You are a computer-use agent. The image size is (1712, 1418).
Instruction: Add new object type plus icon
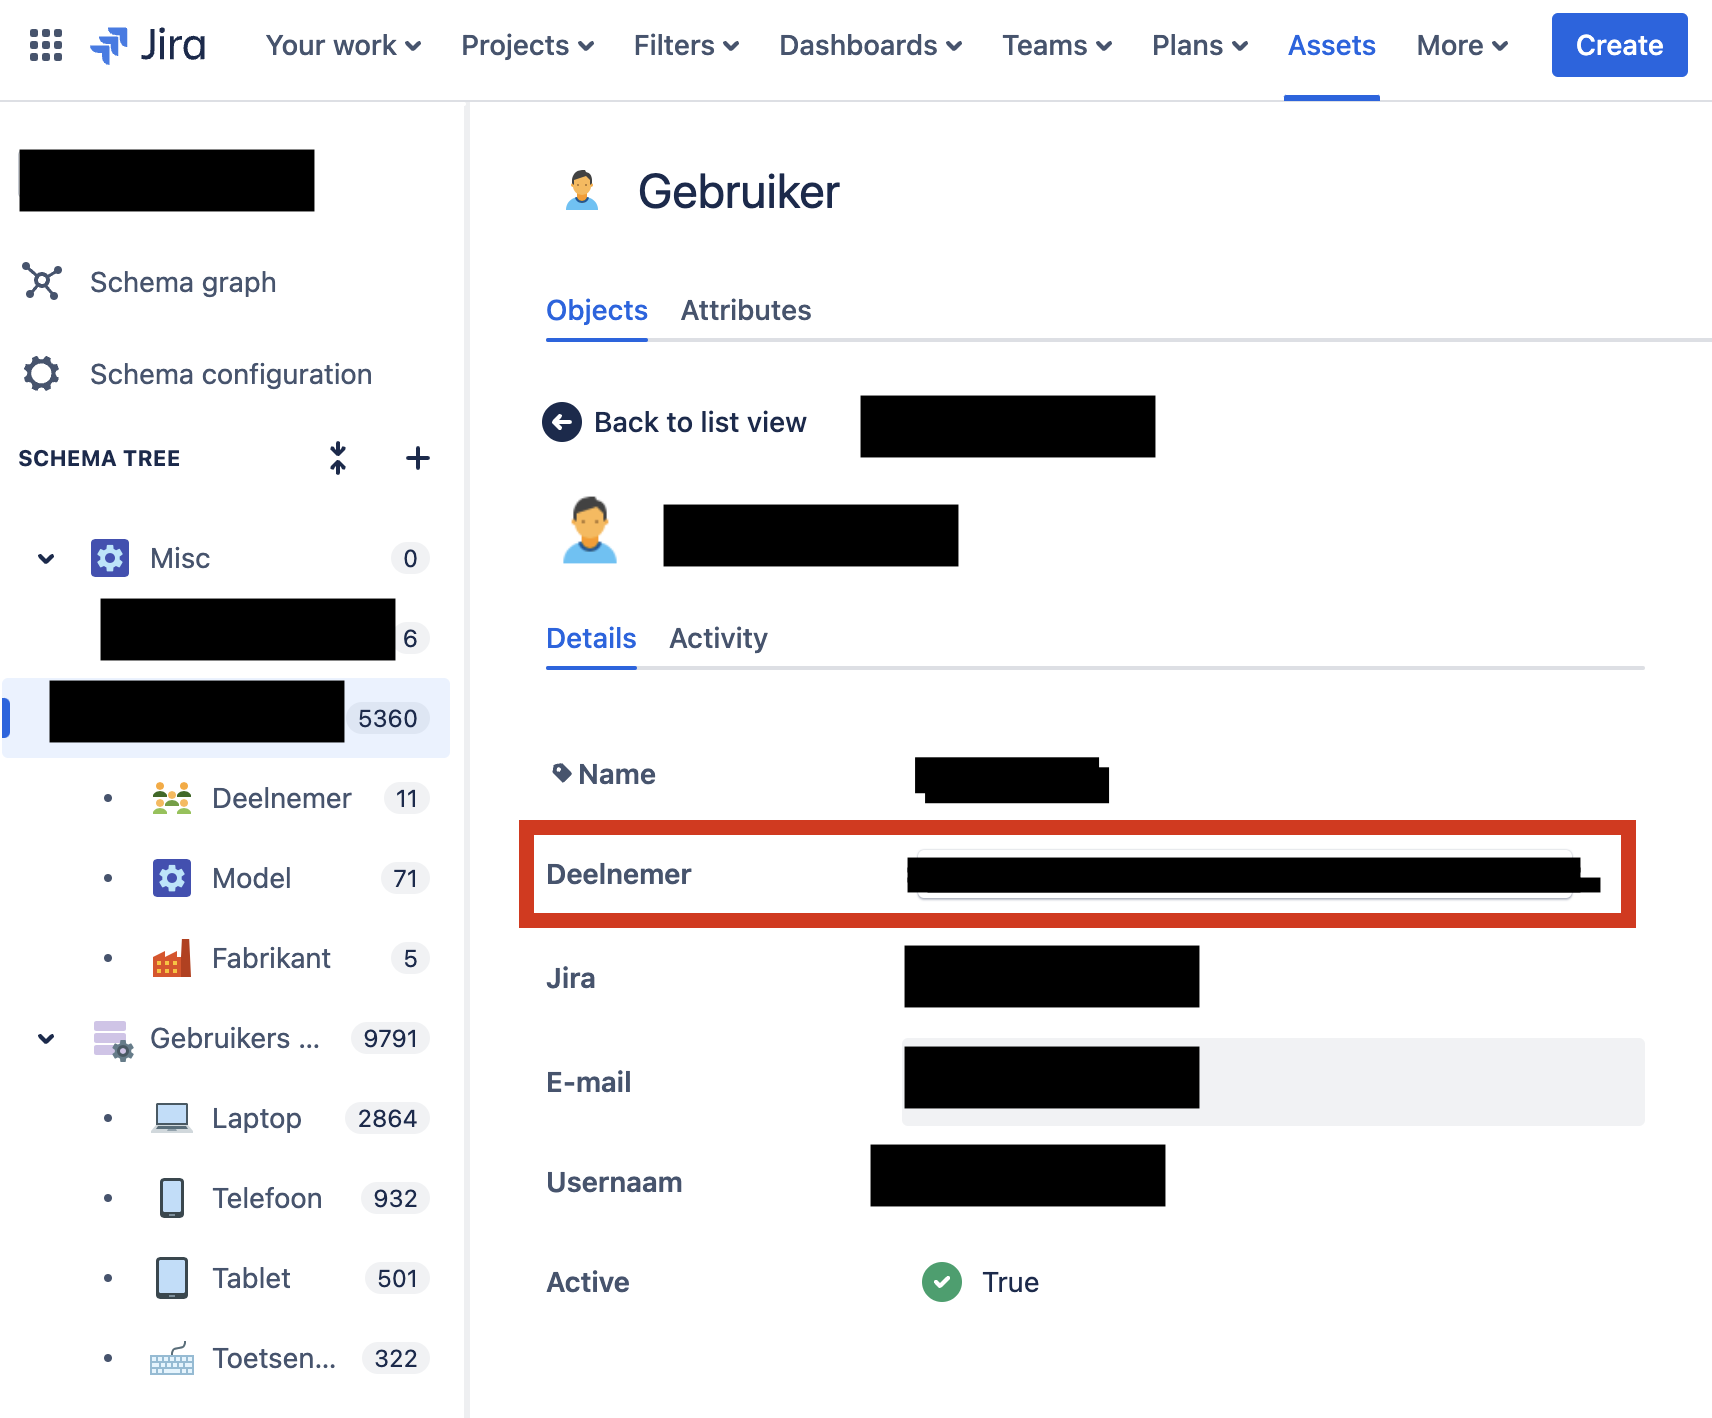click(418, 458)
